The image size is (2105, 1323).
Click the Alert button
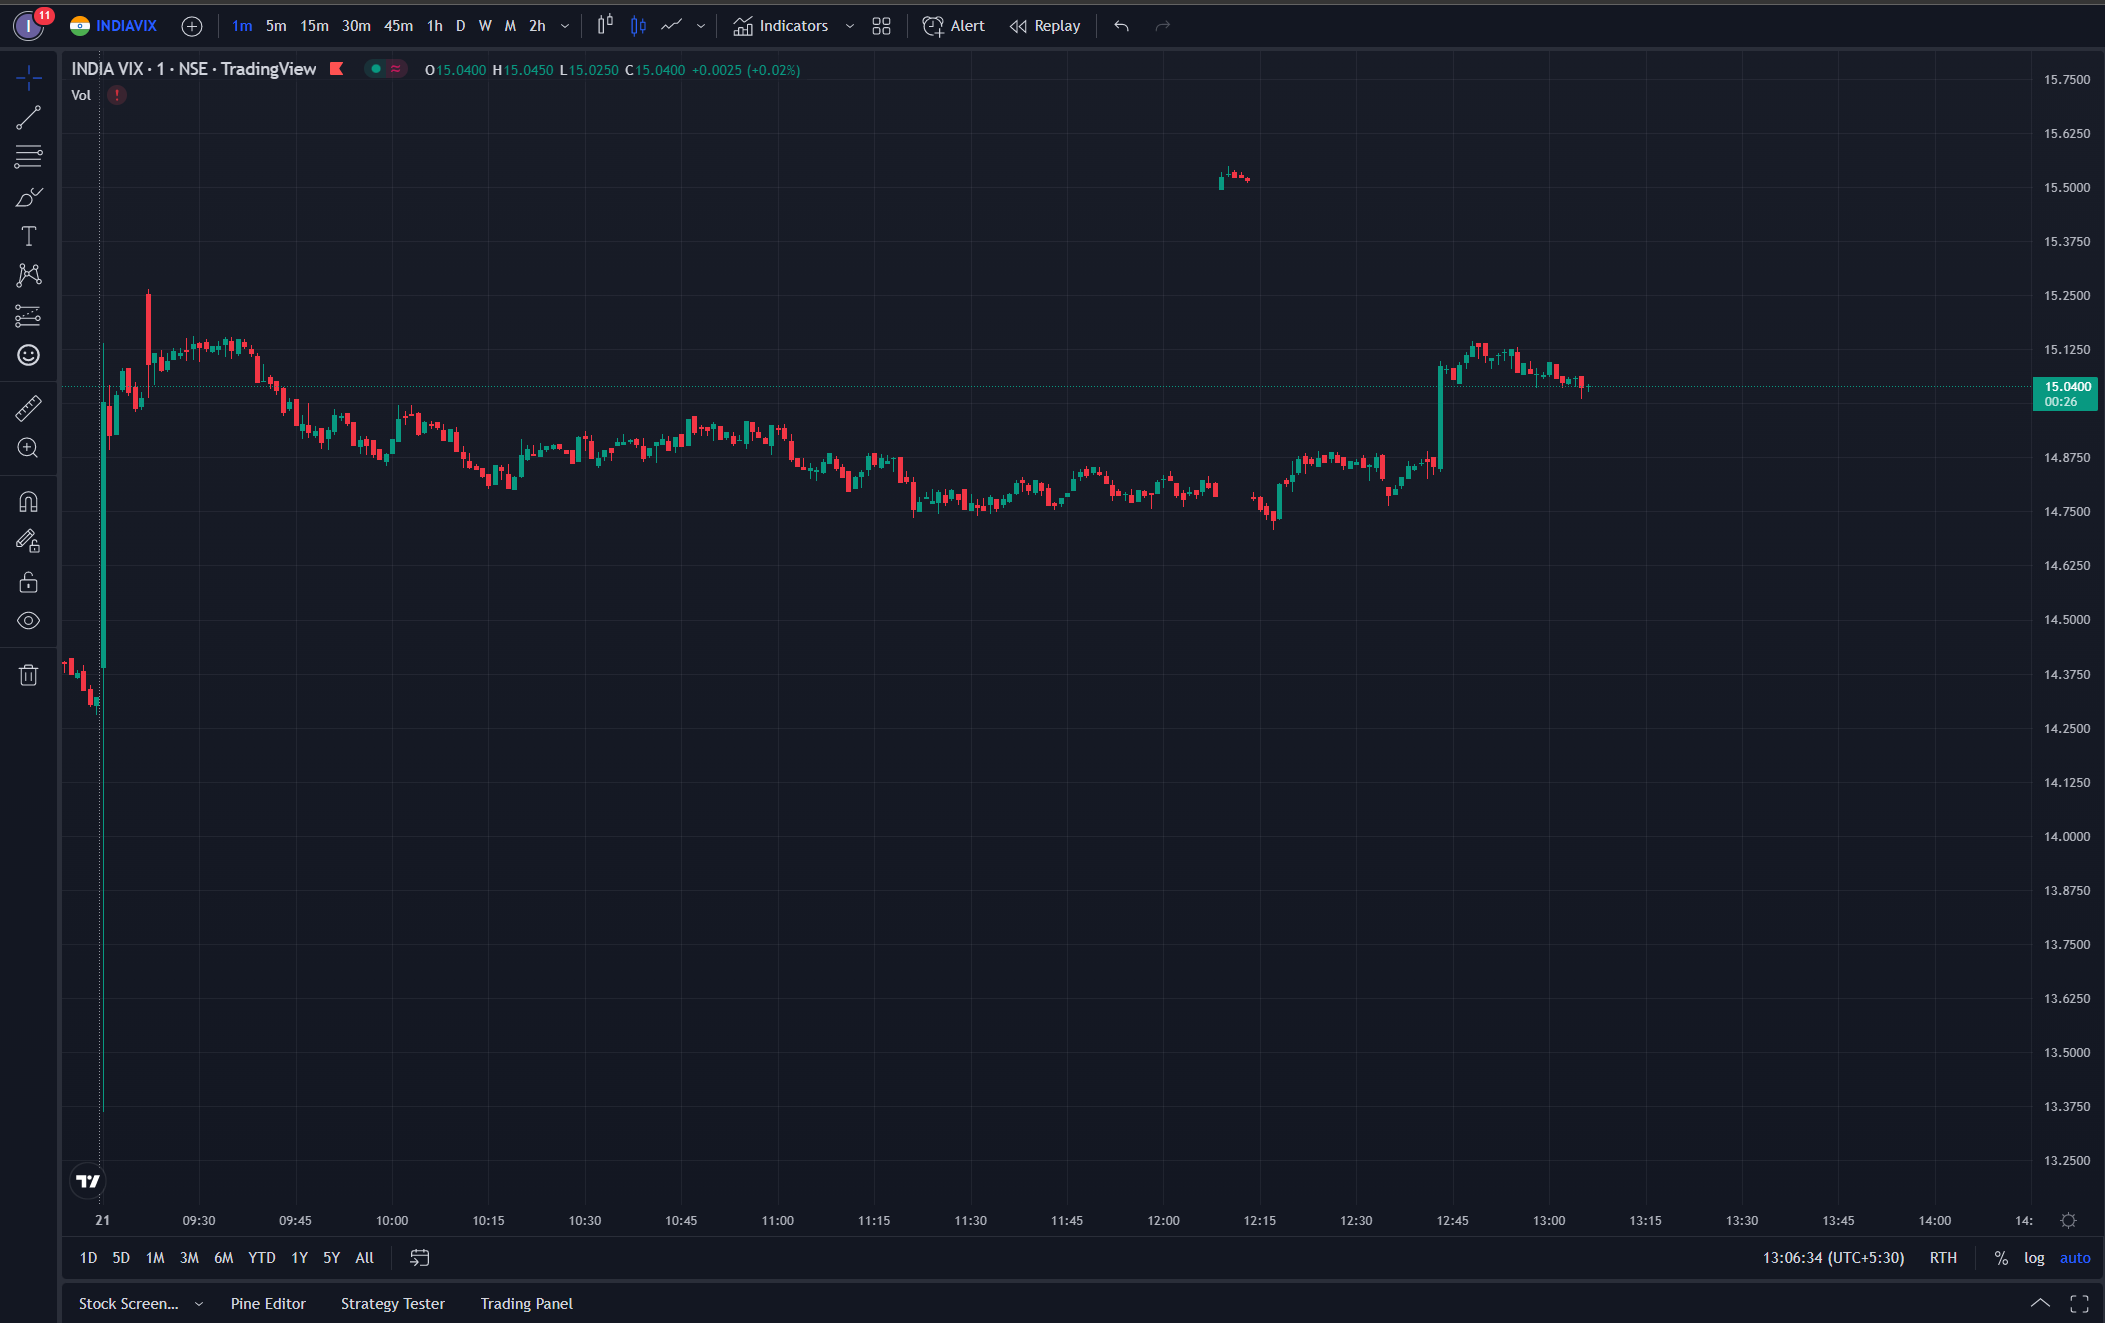[953, 26]
